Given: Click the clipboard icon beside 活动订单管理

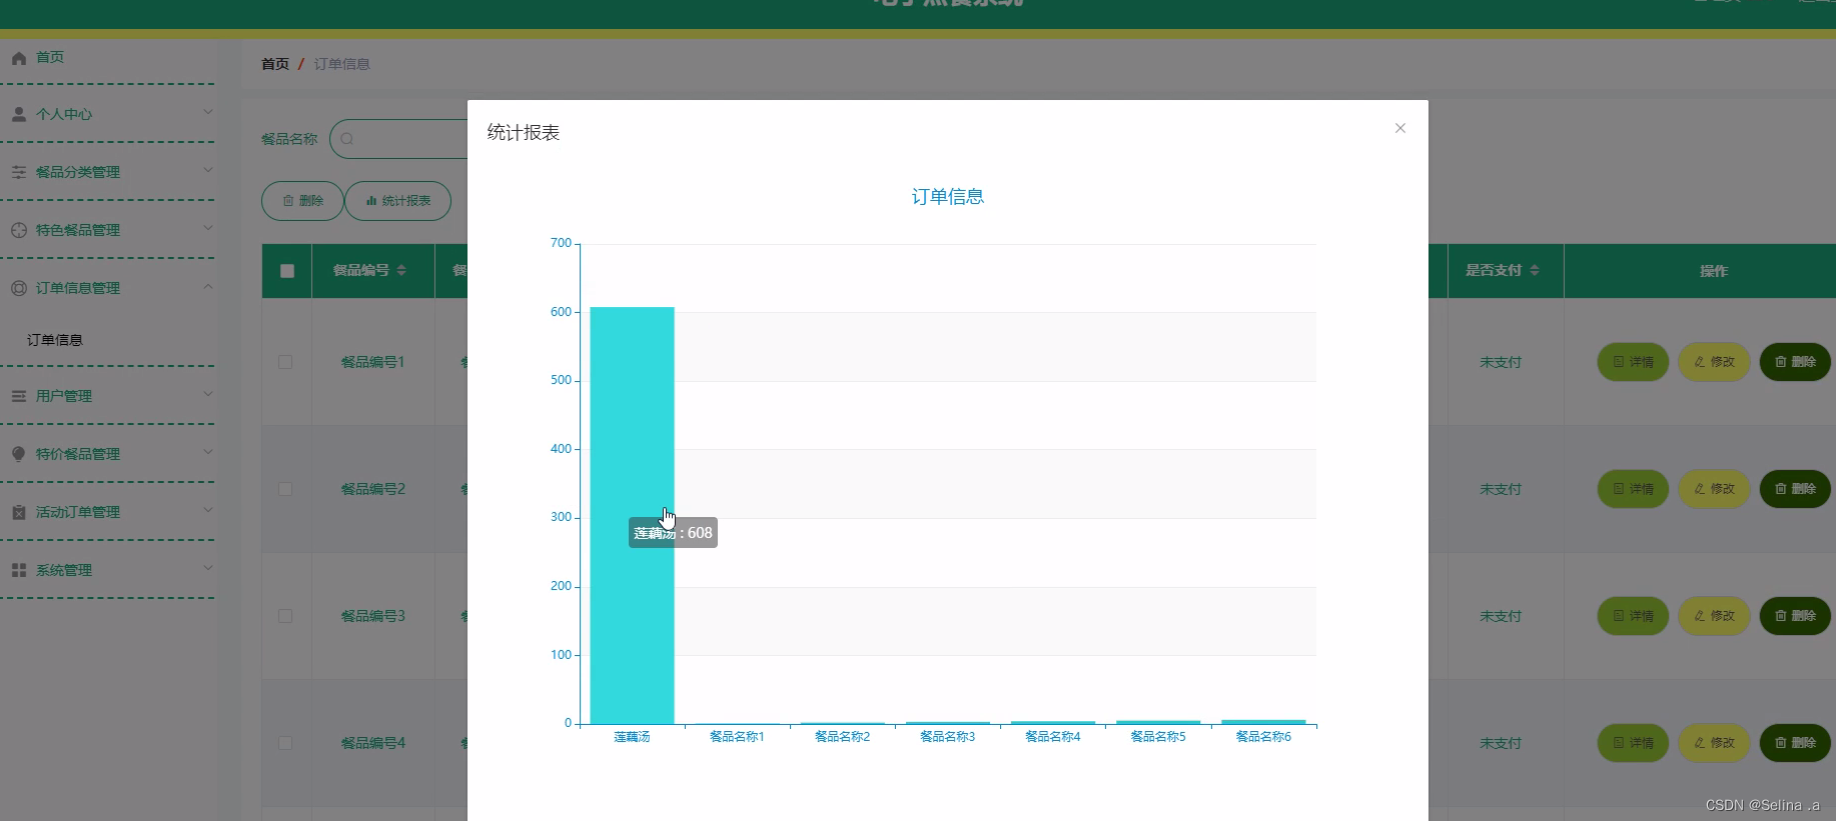Looking at the screenshot, I should coord(19,512).
